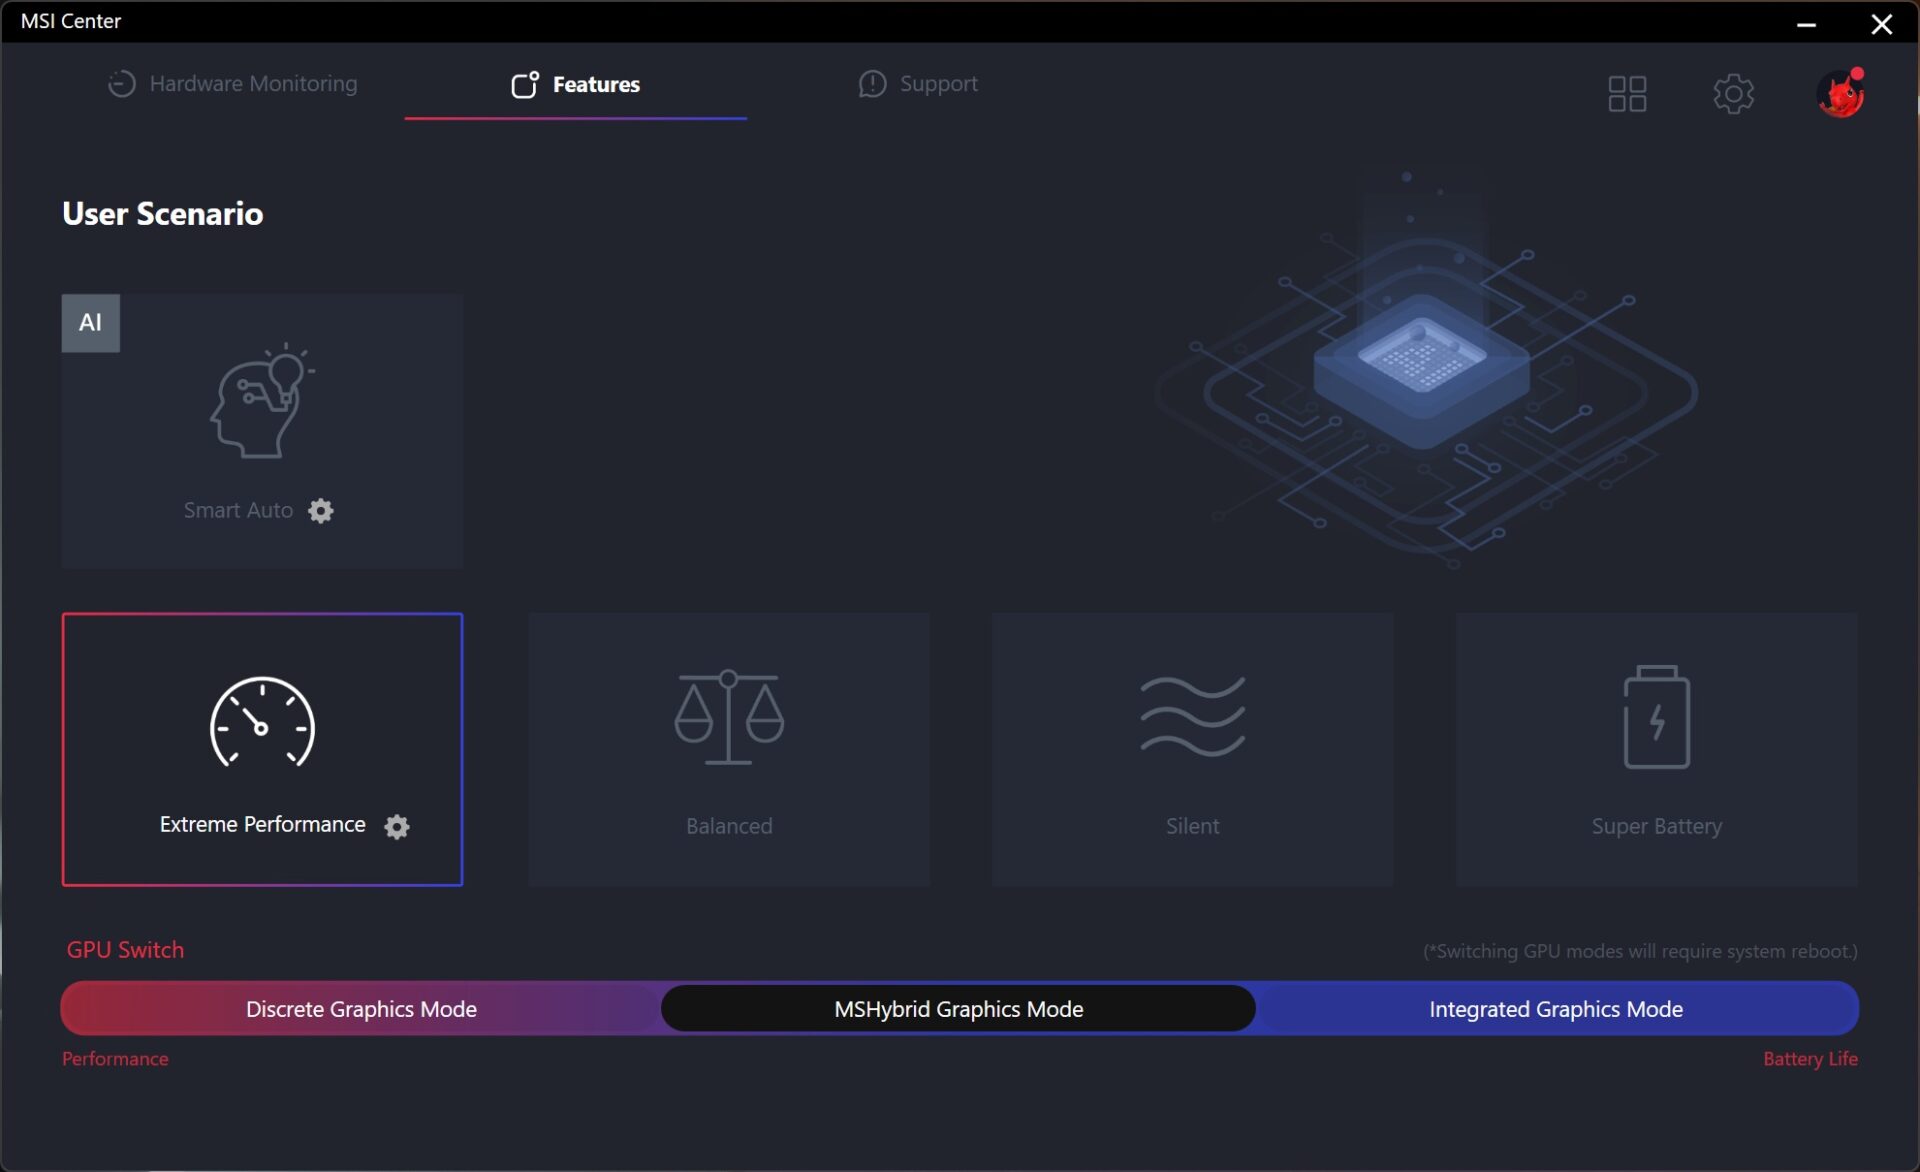Click the Performance label under GPU Switch

(115, 1058)
